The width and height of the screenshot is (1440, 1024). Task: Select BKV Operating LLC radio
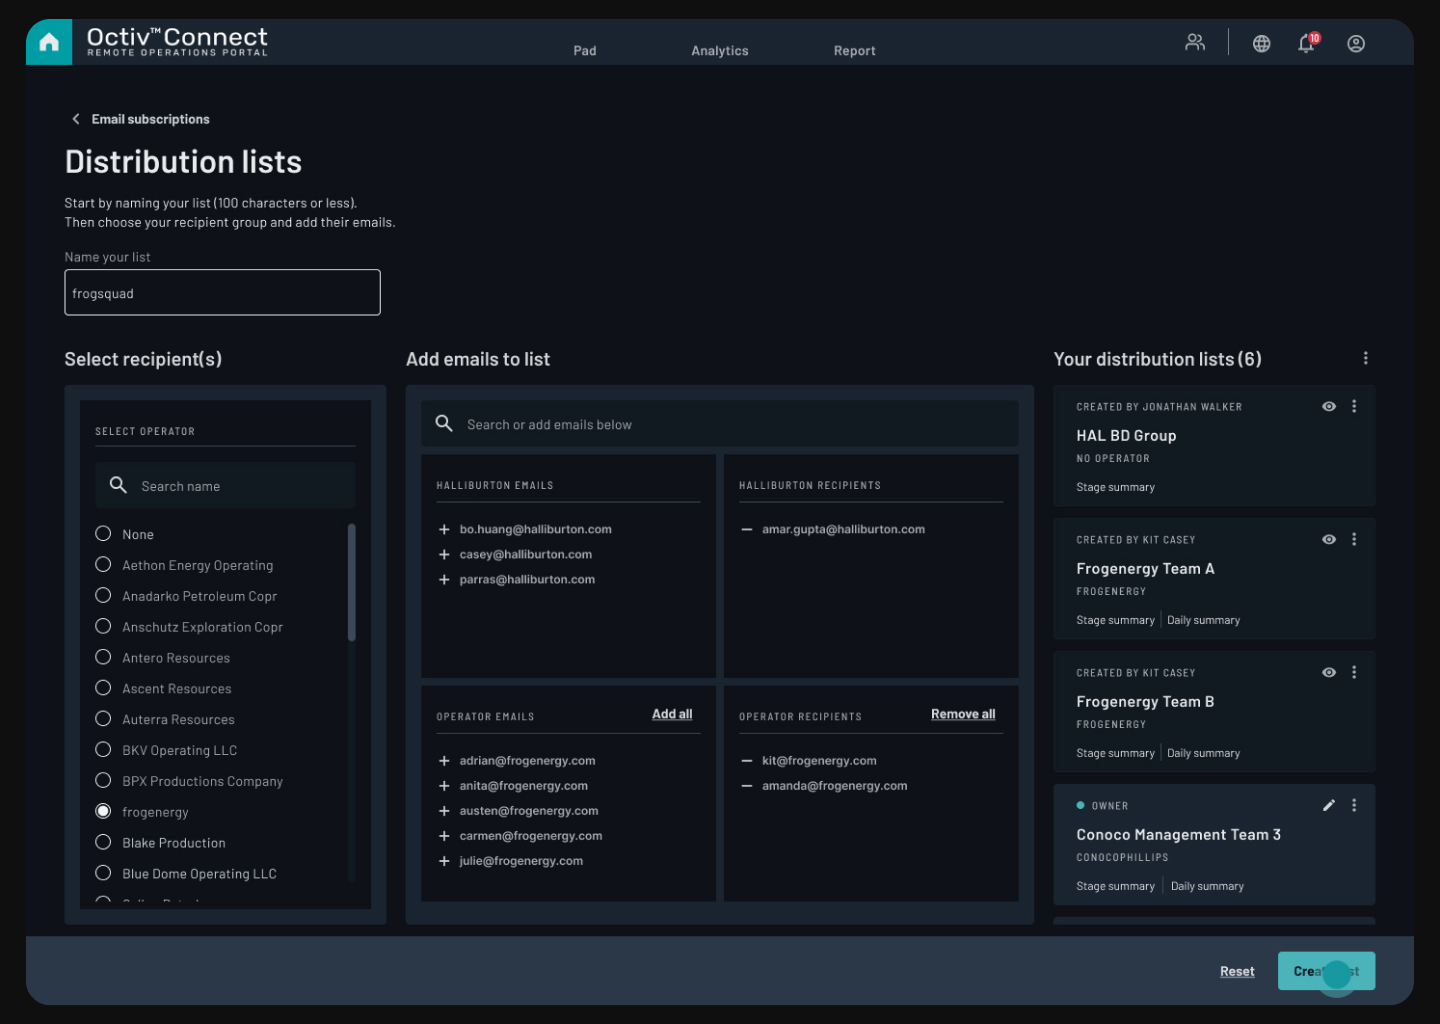103,749
